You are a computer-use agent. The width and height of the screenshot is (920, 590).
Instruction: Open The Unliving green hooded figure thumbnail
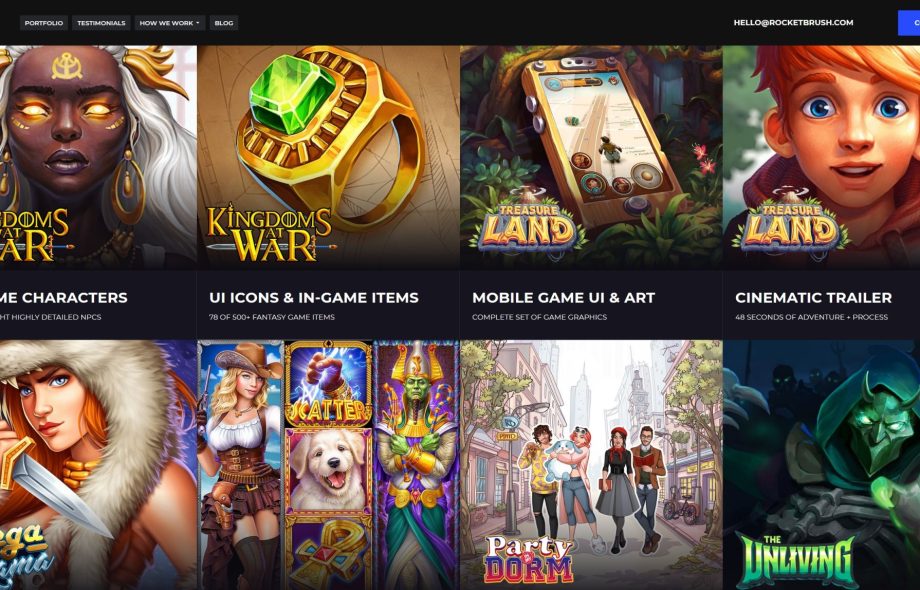click(x=821, y=465)
